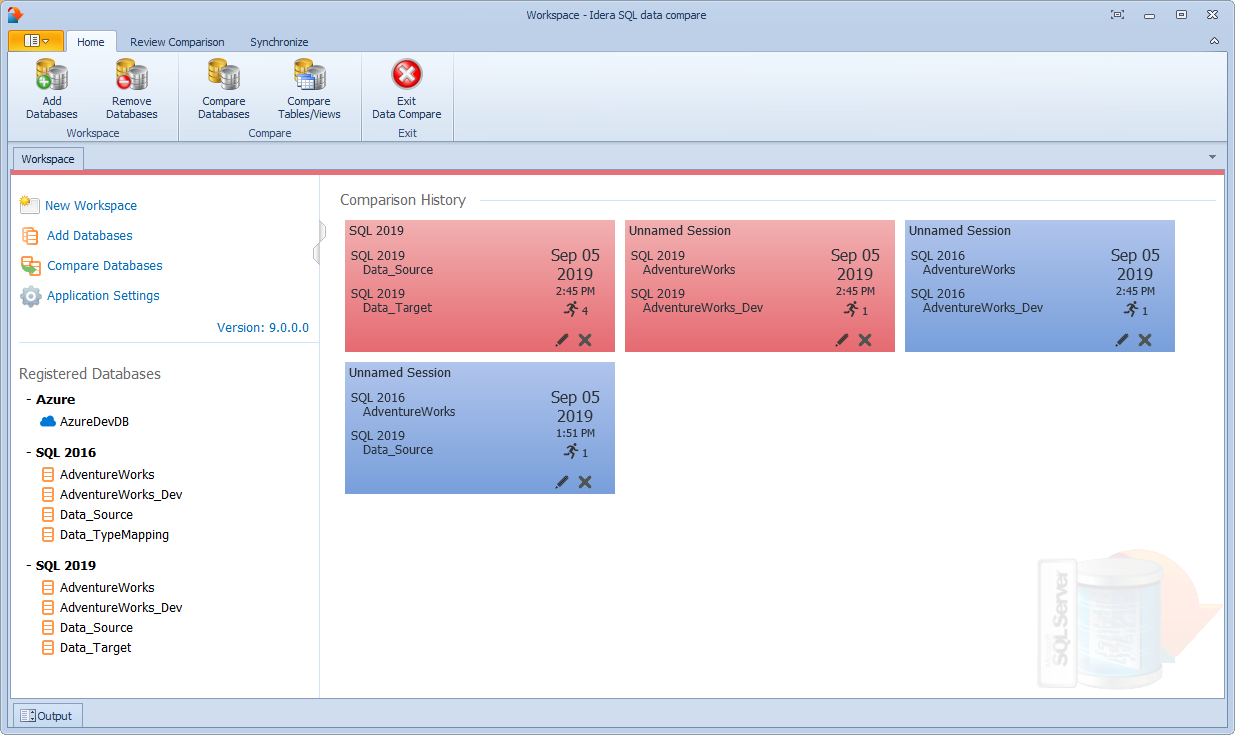1235x735 pixels.
Task: Collapse the SQL 2016 server group
Action: tap(29, 453)
